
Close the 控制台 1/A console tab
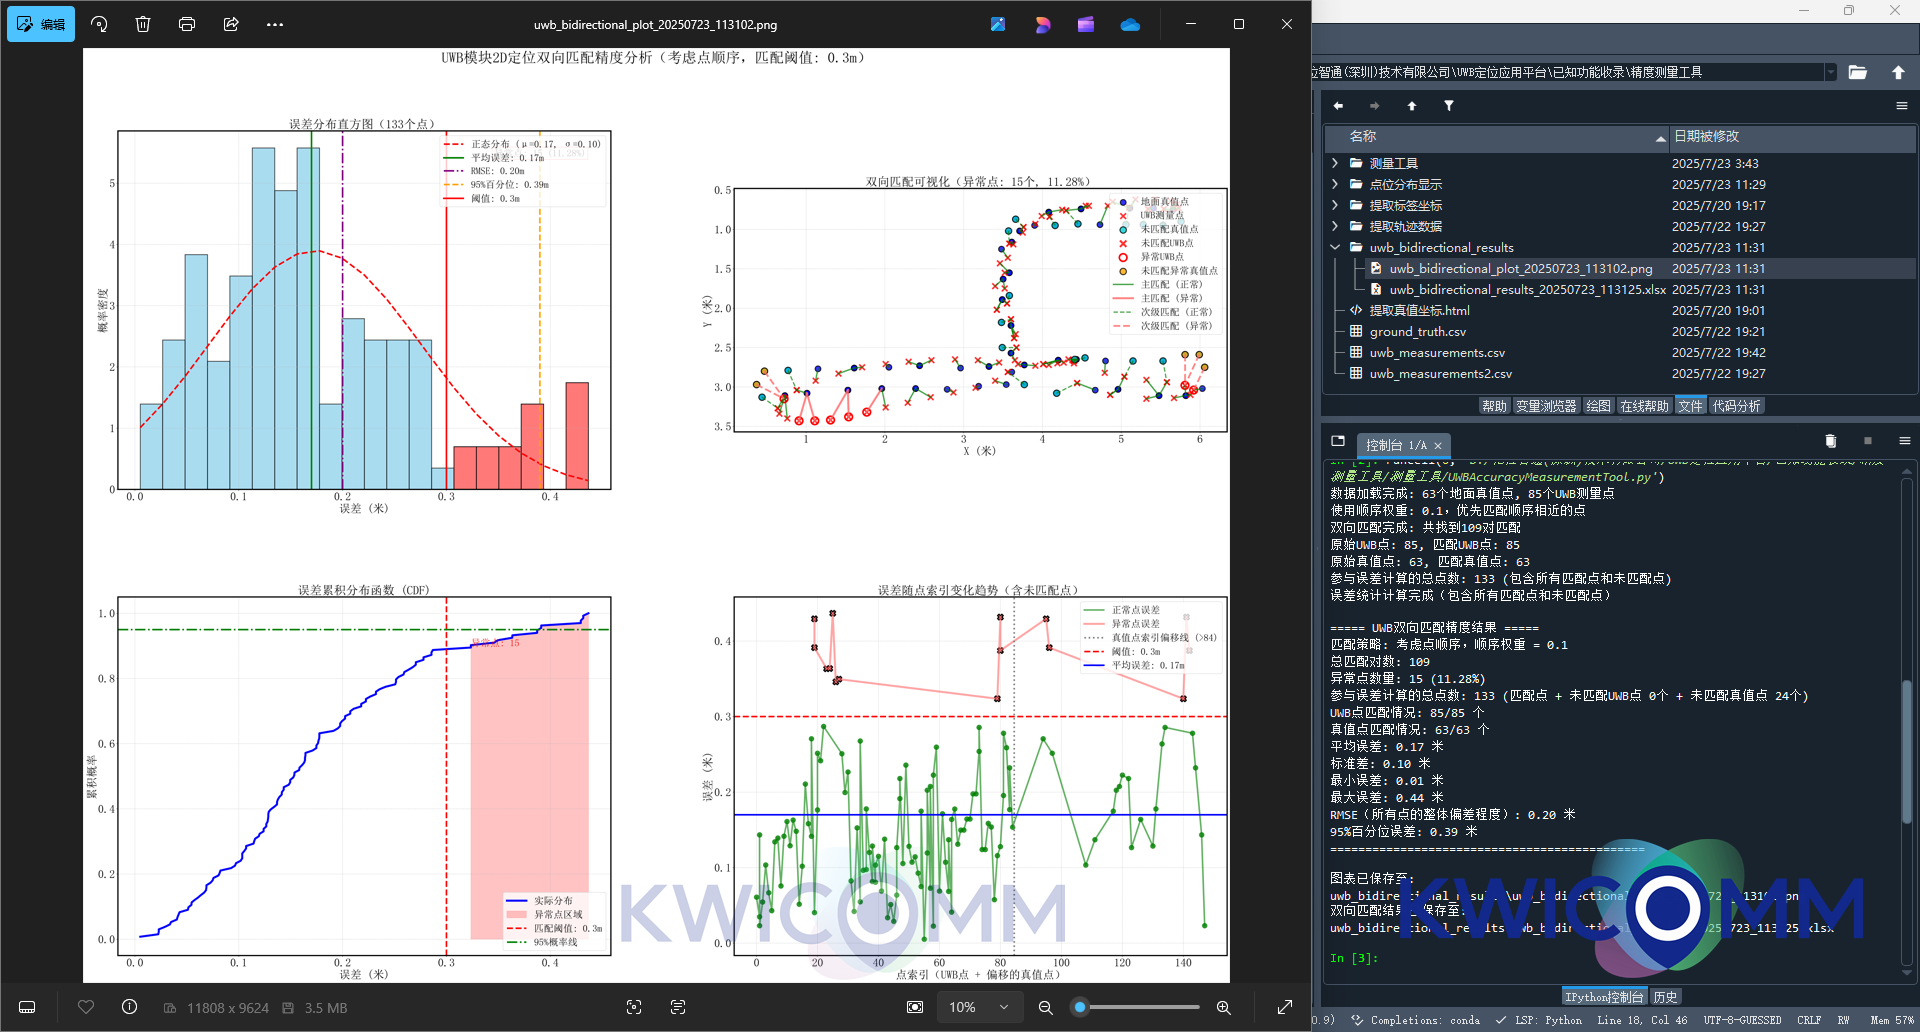point(1438,446)
